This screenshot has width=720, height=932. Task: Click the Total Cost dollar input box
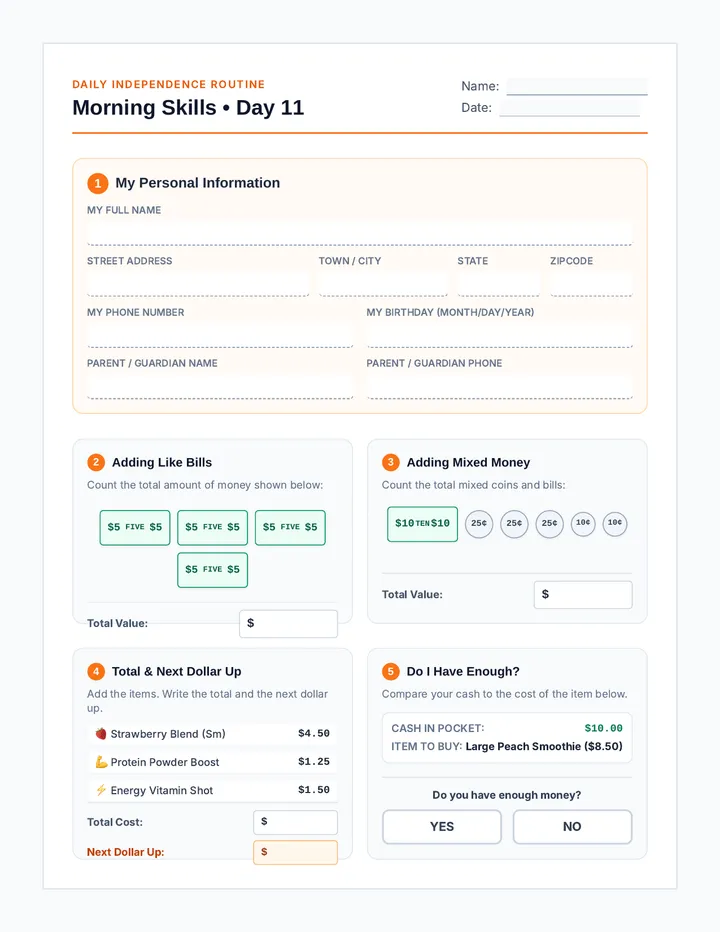click(295, 822)
